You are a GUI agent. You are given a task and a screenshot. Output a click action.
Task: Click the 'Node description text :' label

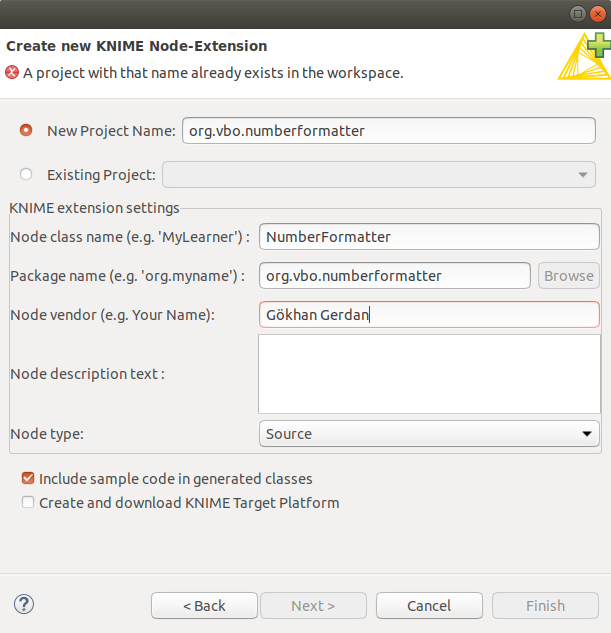pos(88,374)
